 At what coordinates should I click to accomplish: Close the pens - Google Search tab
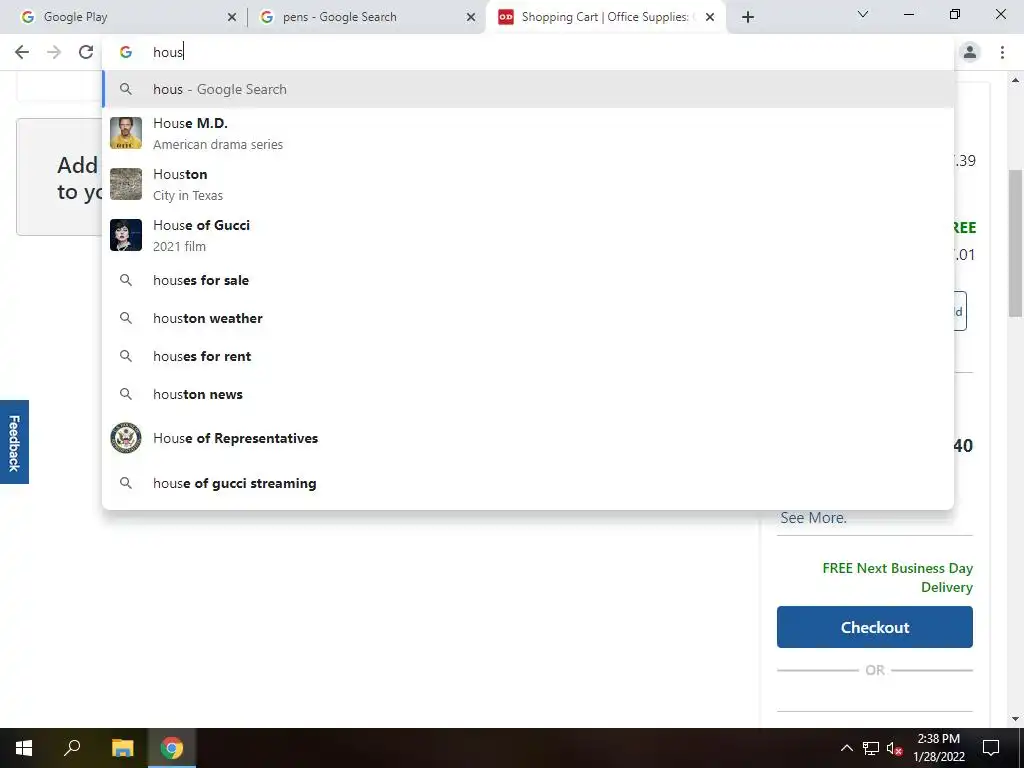[471, 18]
